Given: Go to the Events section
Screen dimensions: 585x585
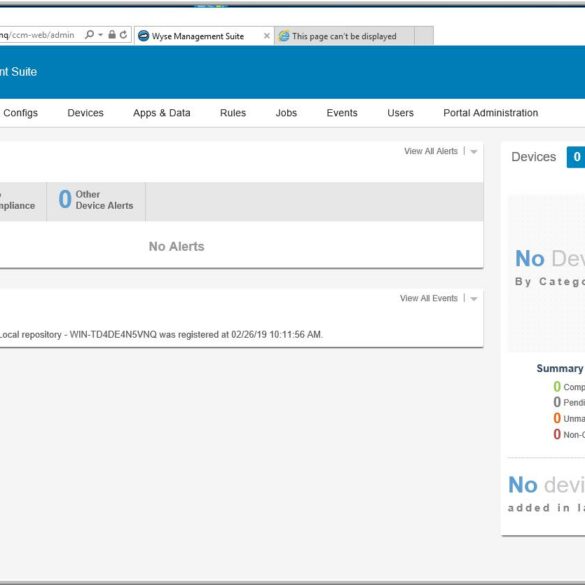Looking at the screenshot, I should tap(342, 113).
